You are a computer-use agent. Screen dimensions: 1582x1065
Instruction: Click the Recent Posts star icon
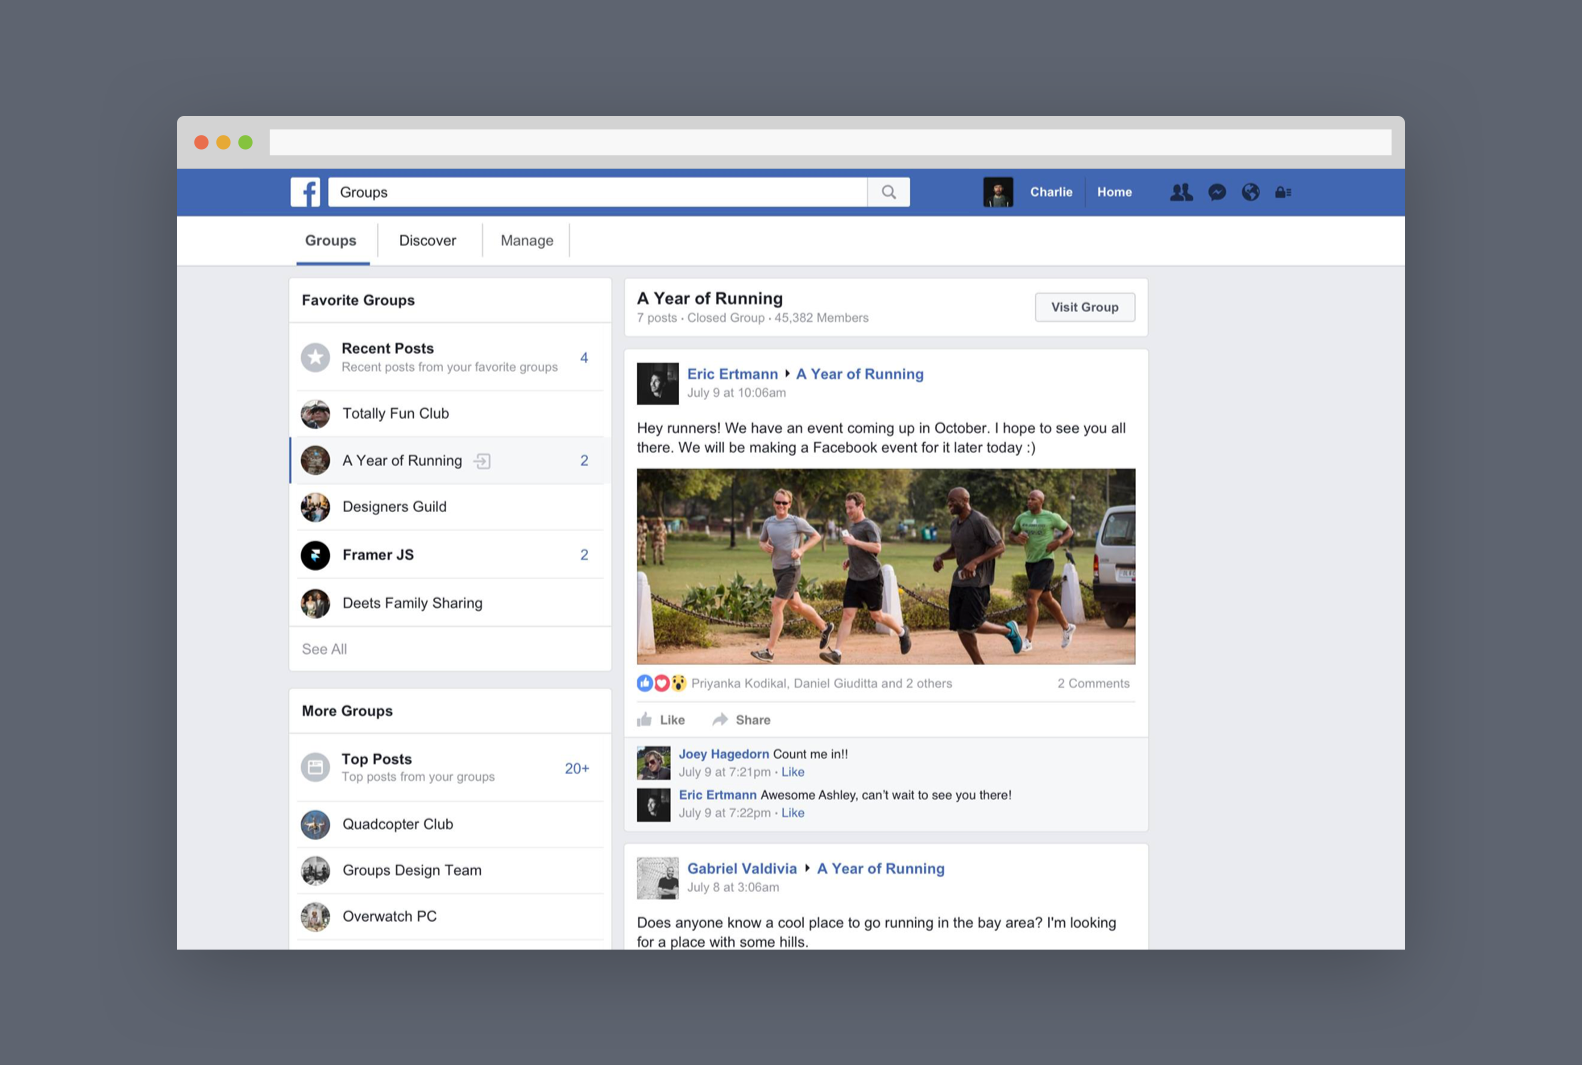pyautogui.click(x=316, y=357)
